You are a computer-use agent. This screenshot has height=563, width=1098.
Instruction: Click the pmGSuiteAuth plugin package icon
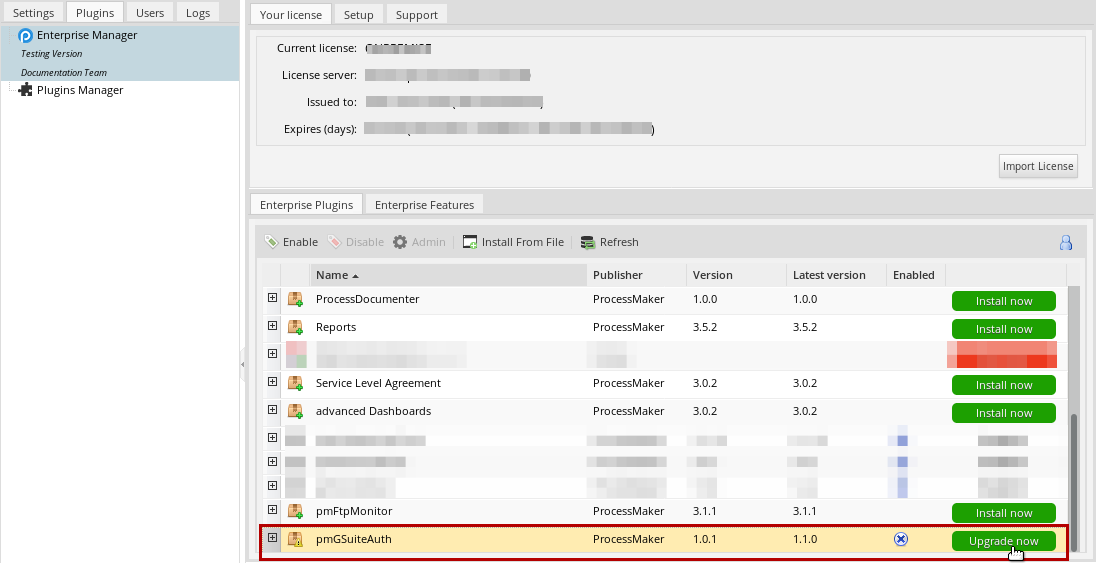296,540
